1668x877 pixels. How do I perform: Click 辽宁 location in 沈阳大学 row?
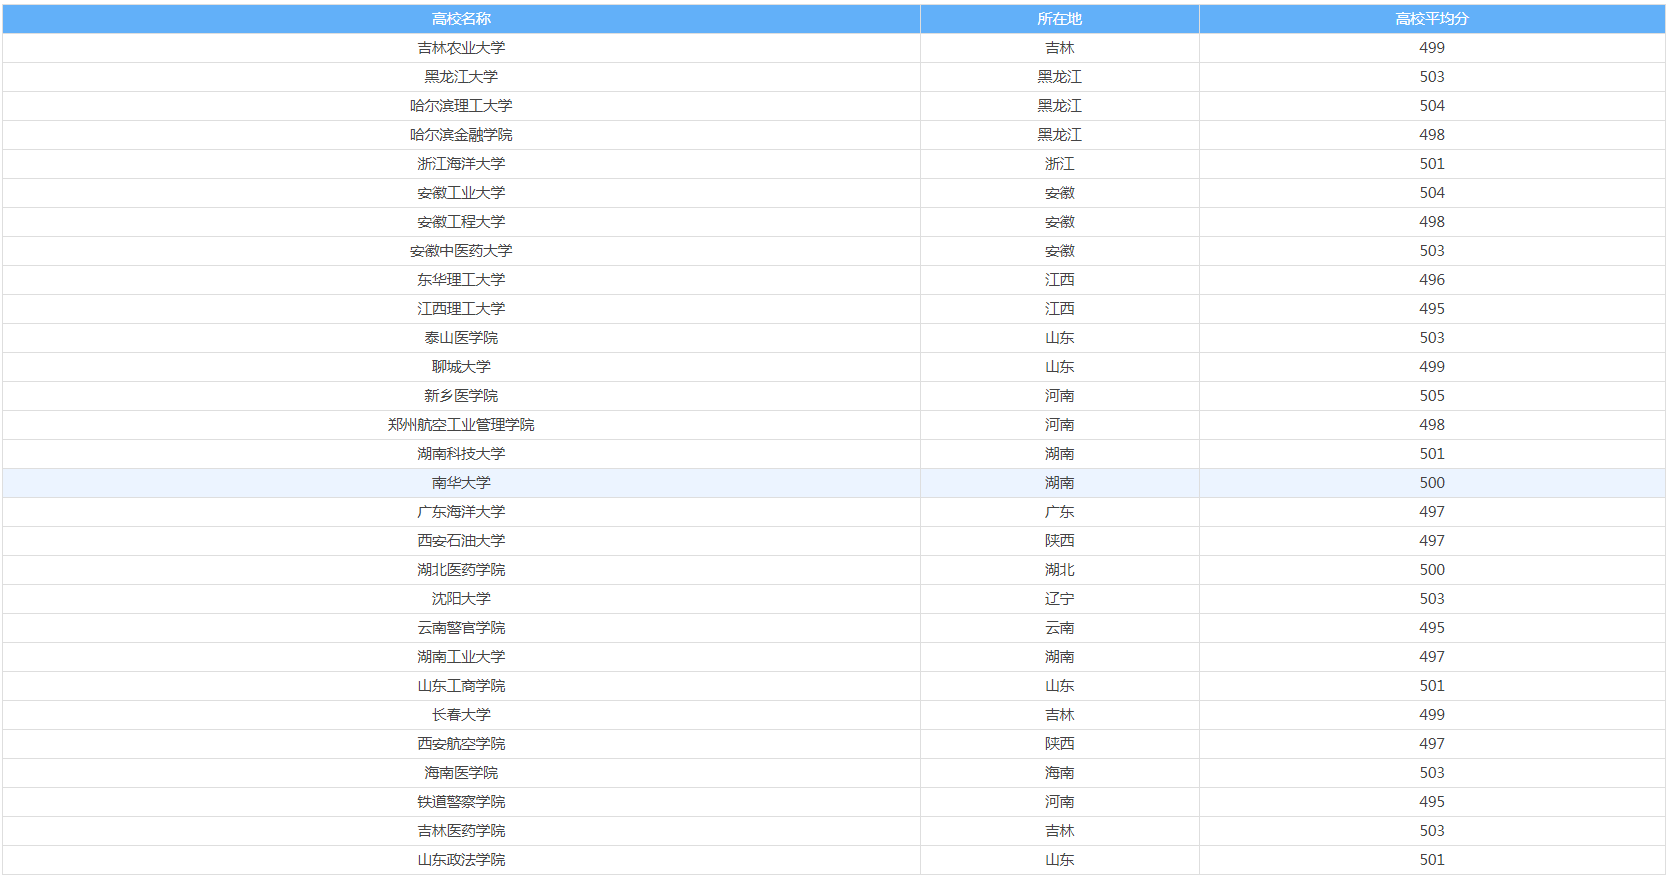tap(1060, 599)
